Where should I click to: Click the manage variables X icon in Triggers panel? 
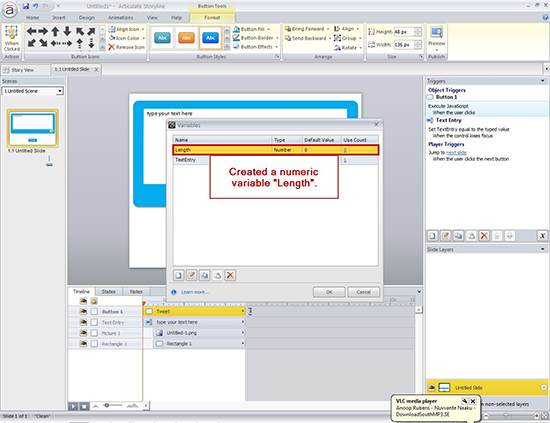point(542,236)
